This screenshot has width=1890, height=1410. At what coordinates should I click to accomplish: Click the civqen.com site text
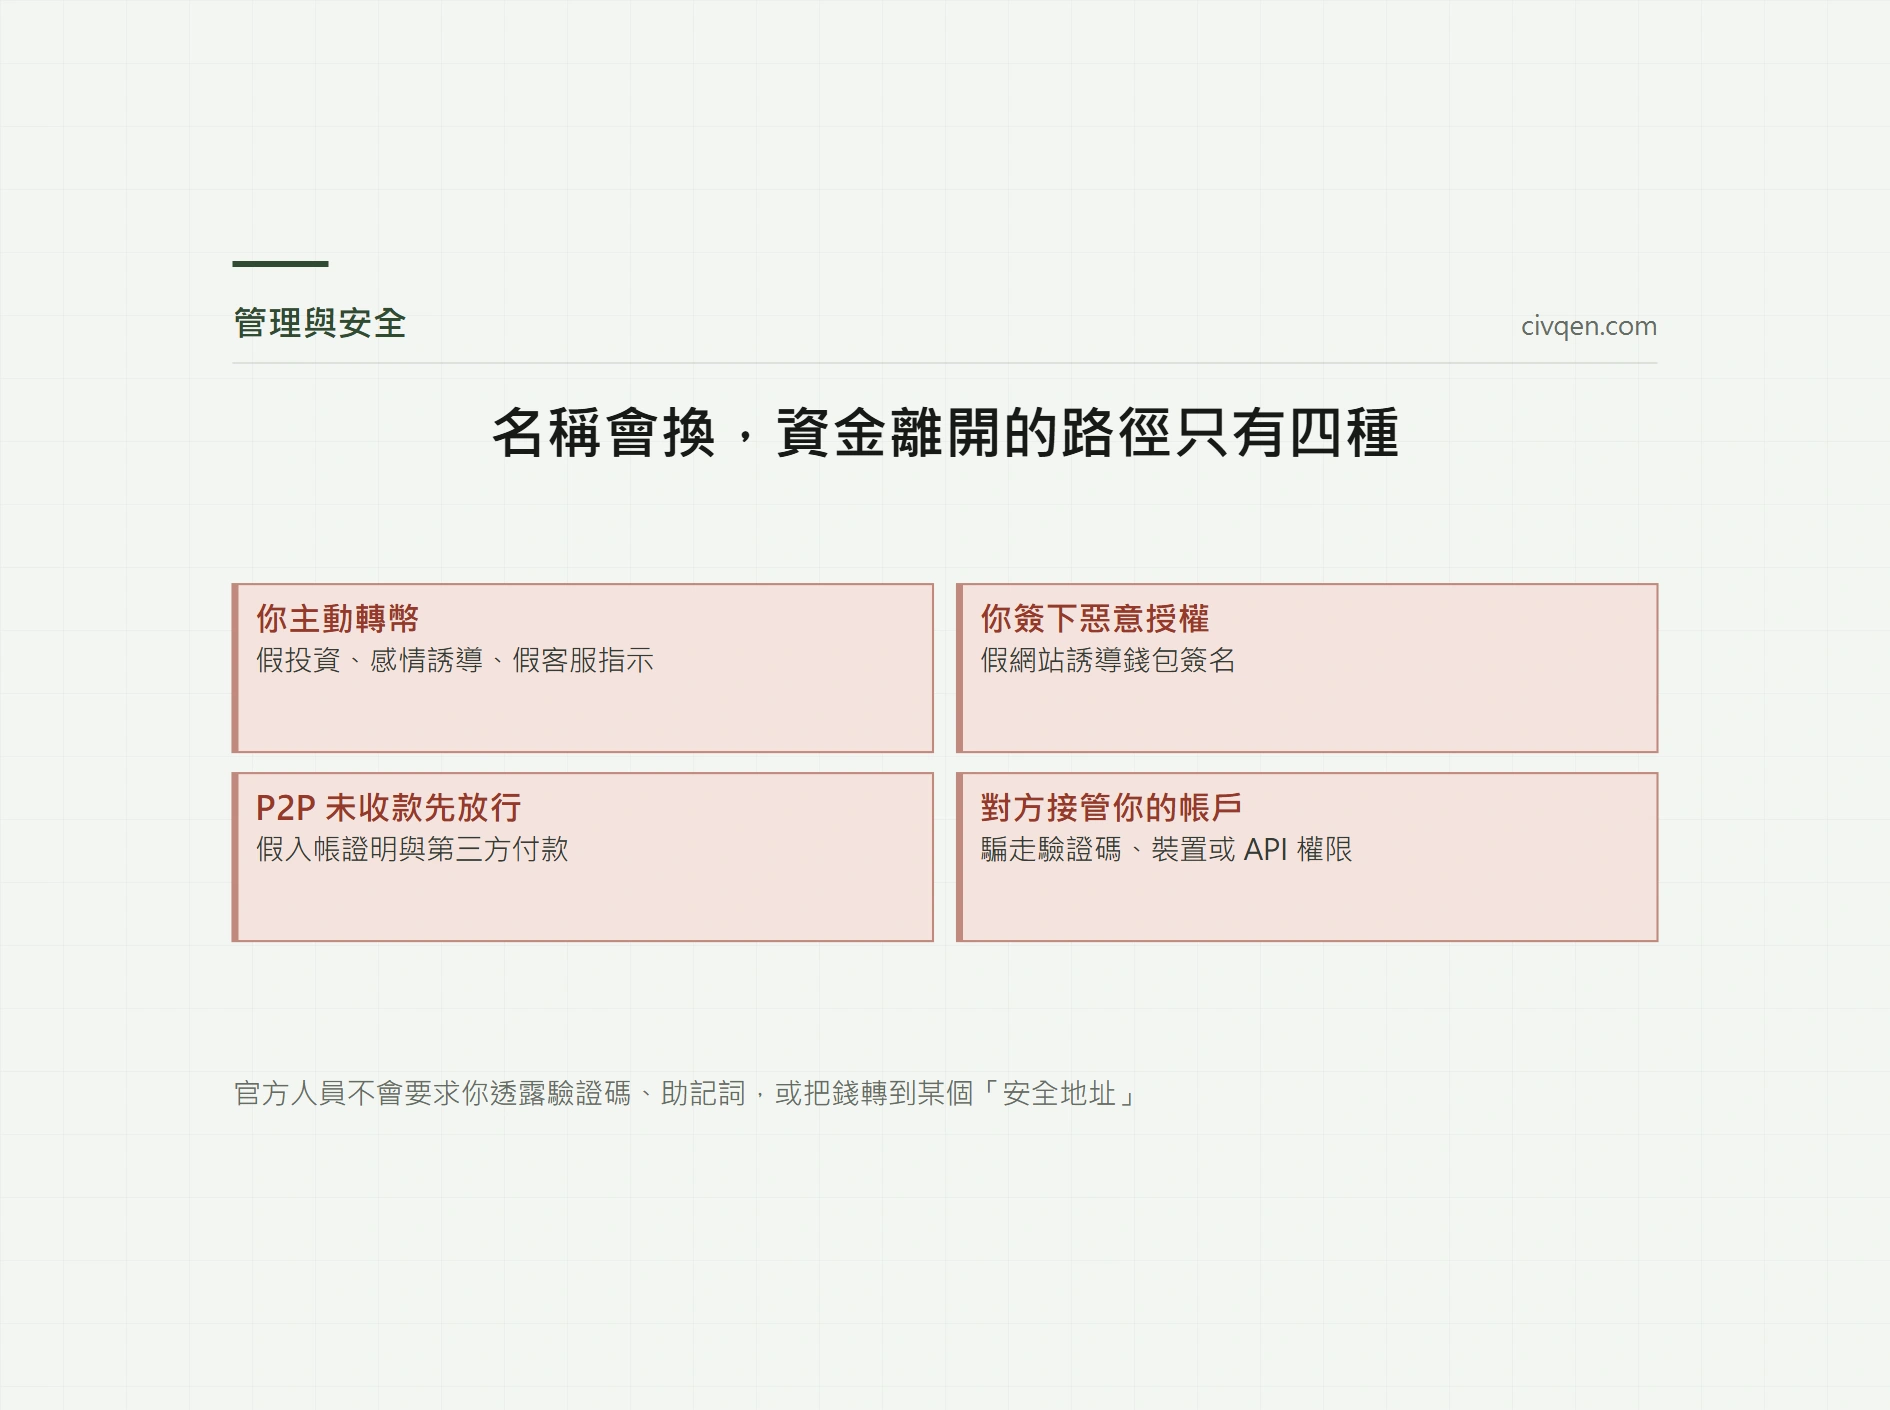pos(1588,326)
